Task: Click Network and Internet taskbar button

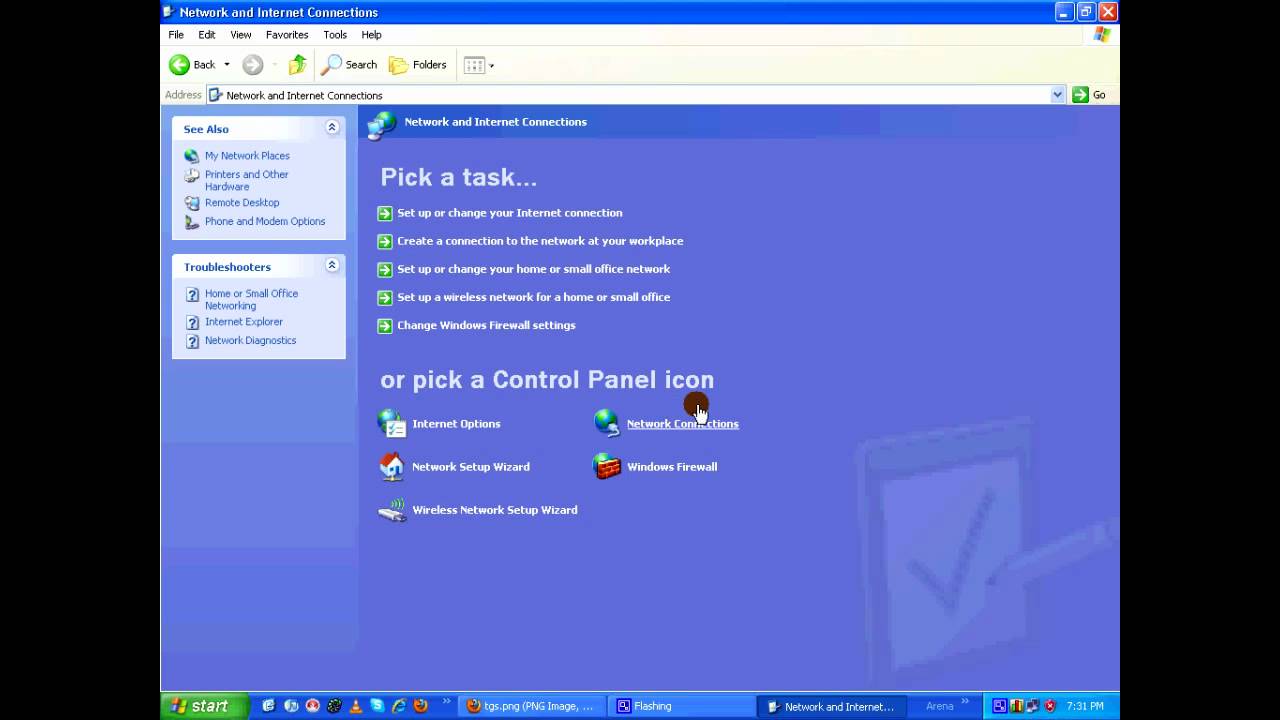Action: 832,706
